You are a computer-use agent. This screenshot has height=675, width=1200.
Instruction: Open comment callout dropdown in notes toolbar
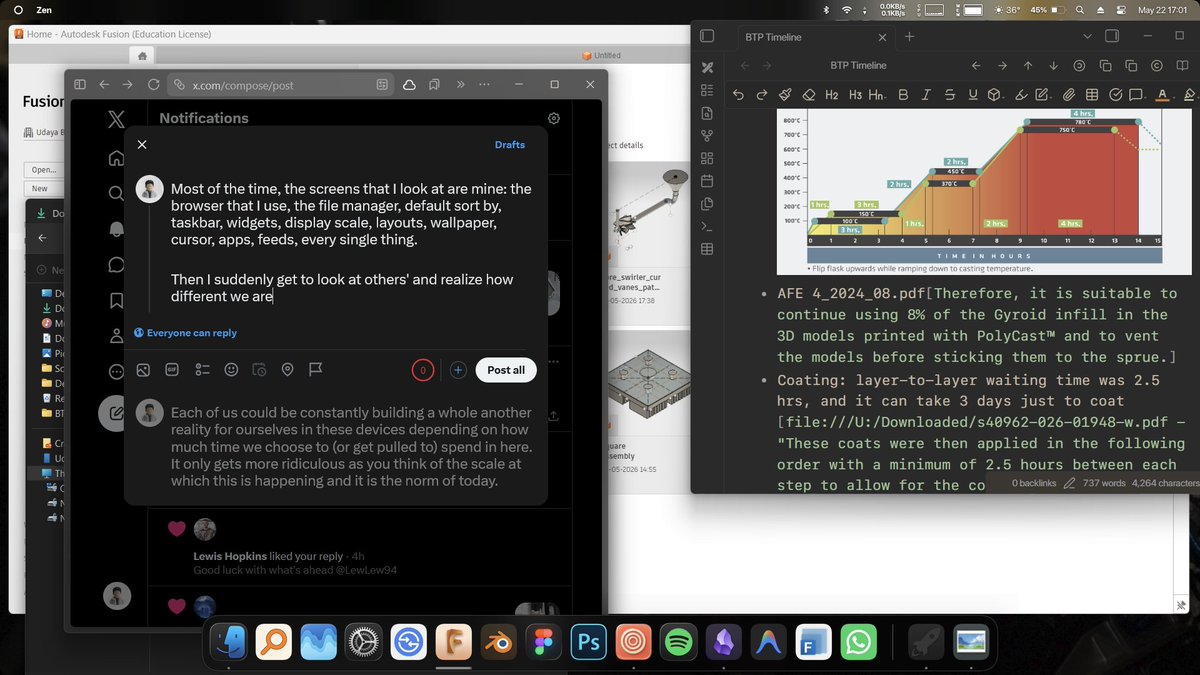pos(1137,95)
